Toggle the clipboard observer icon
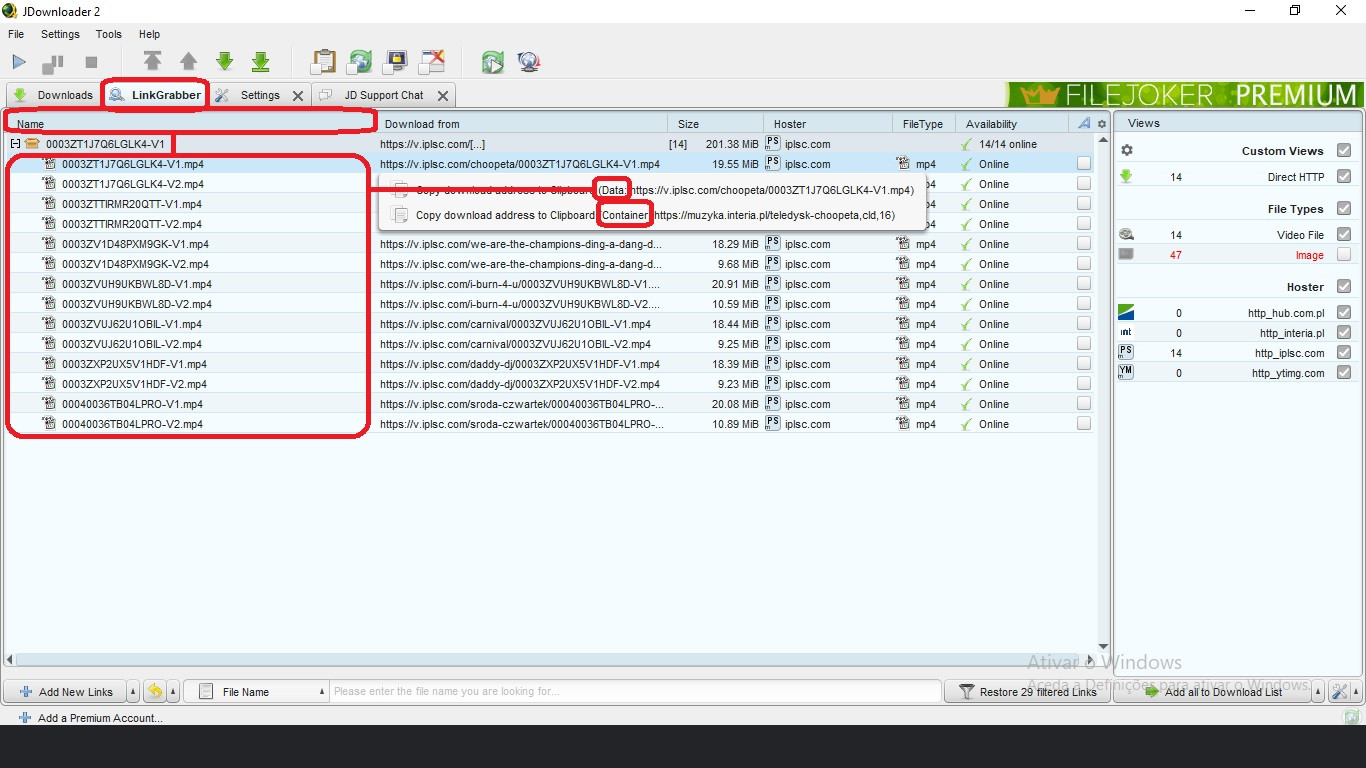Screen dimensions: 1366x768 click(x=323, y=62)
